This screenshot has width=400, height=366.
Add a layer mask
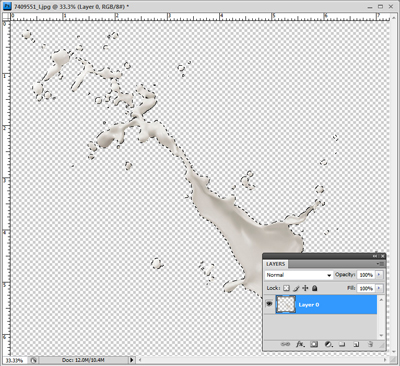click(x=314, y=344)
